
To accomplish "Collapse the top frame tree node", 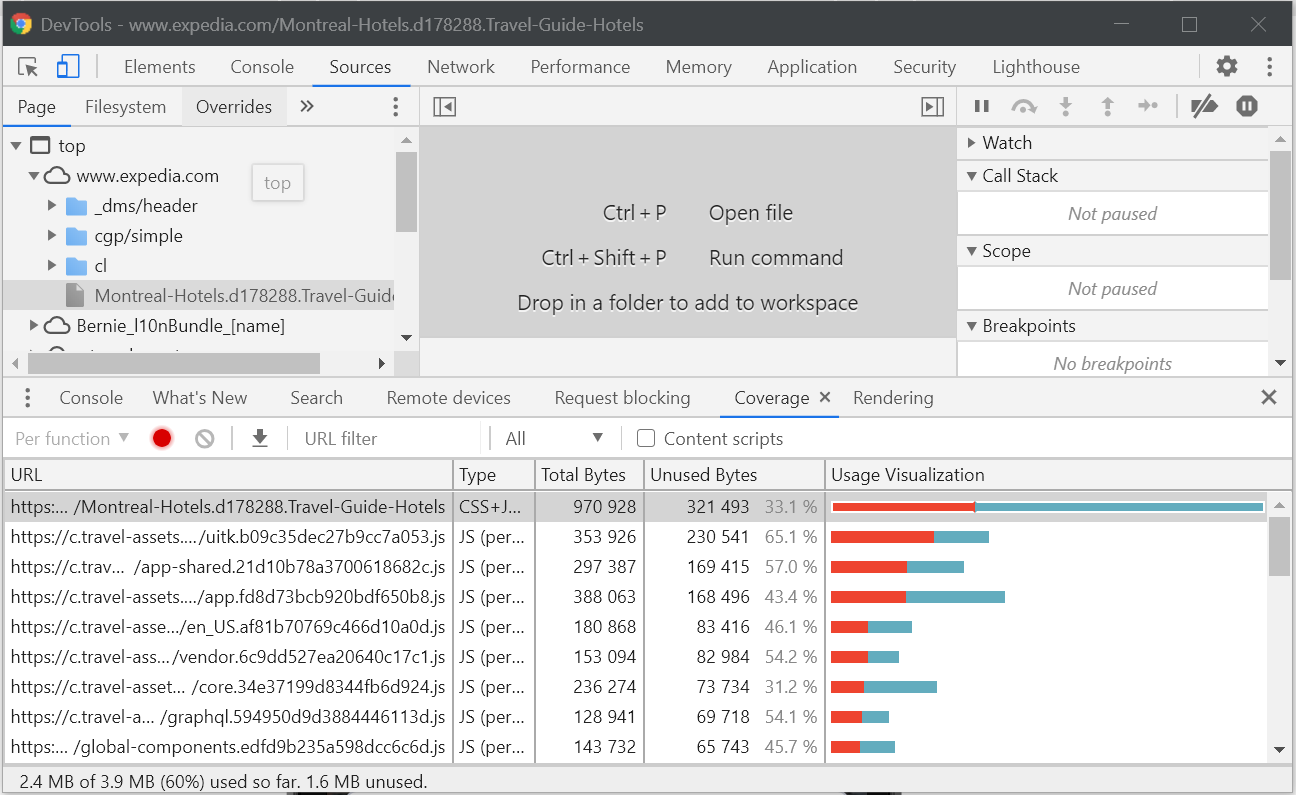I will pyautogui.click(x=16, y=146).
